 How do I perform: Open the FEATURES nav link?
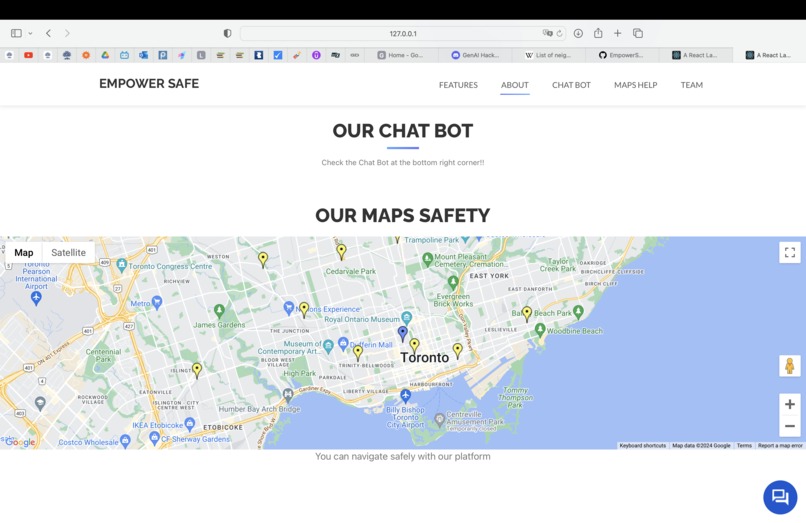point(458,85)
